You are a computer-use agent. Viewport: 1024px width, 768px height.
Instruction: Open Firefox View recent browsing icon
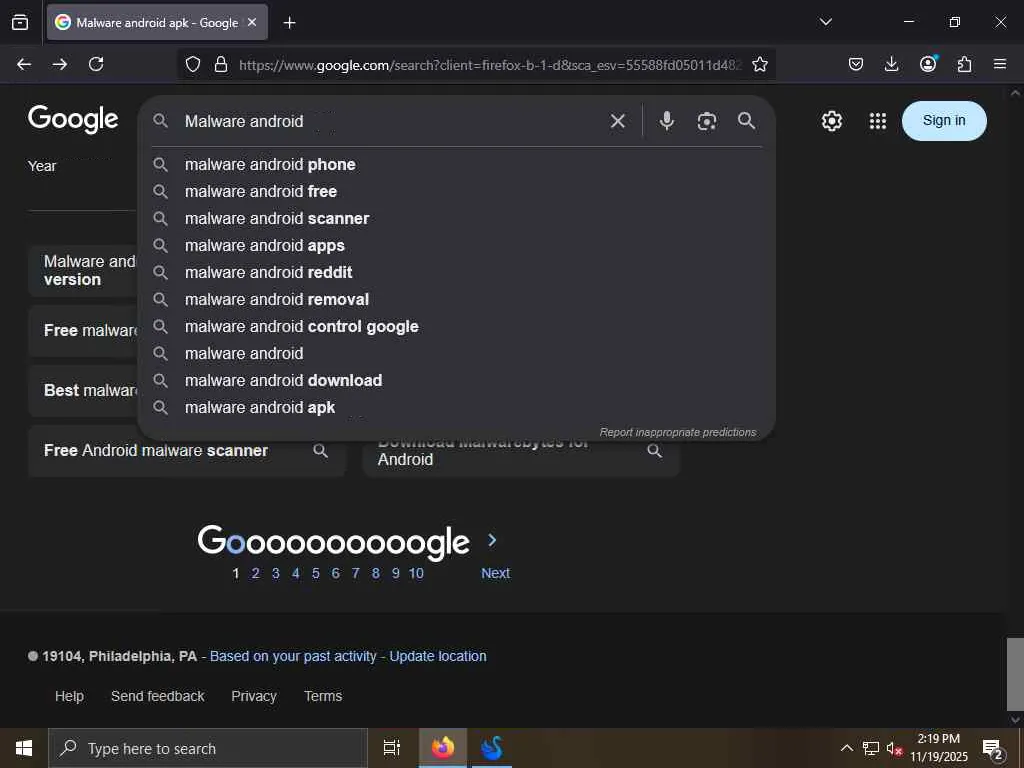tap(20, 22)
